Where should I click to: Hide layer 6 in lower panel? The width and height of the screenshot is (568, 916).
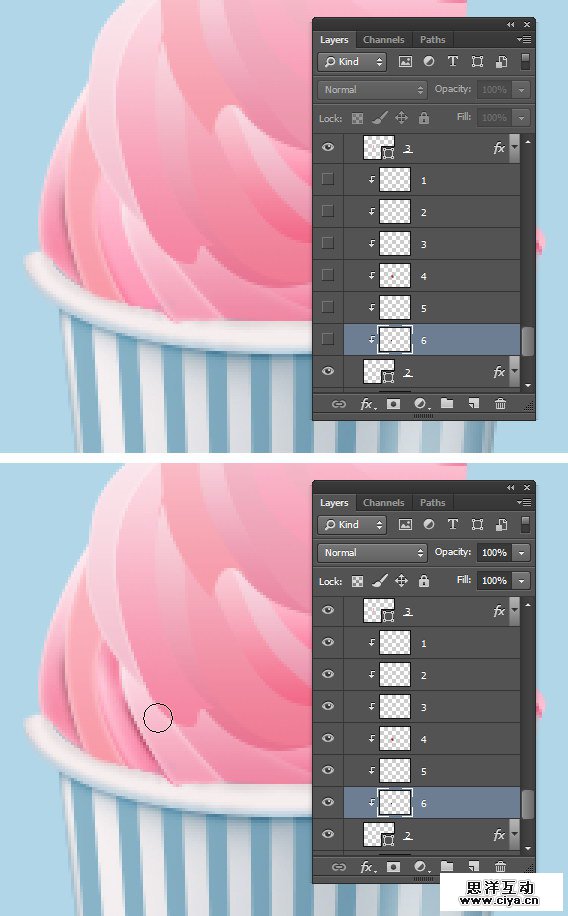[x=328, y=802]
